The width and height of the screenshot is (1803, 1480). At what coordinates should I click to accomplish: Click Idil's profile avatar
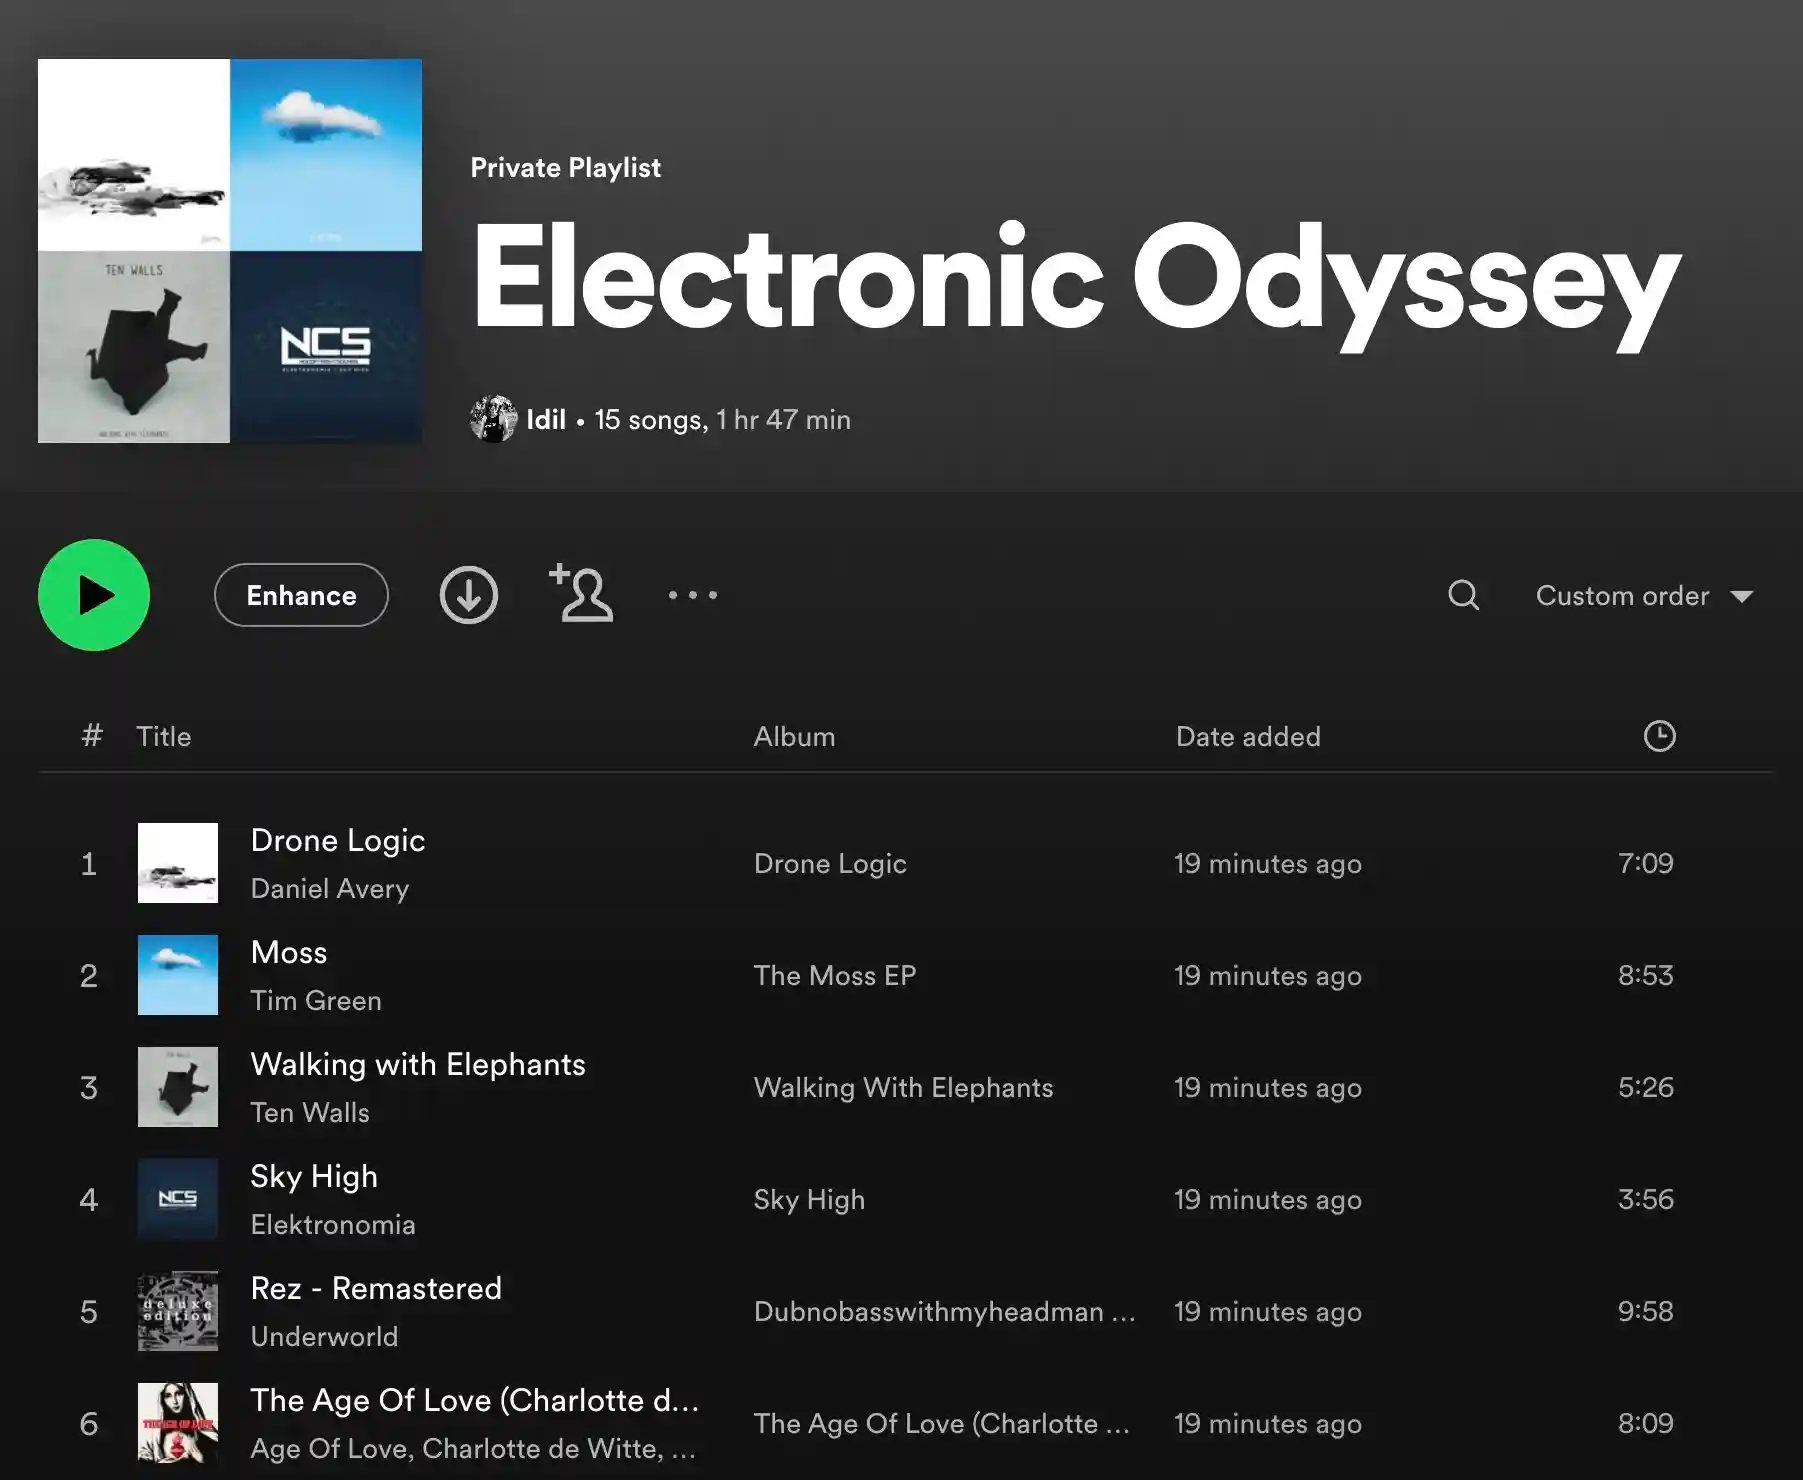pyautogui.click(x=493, y=419)
